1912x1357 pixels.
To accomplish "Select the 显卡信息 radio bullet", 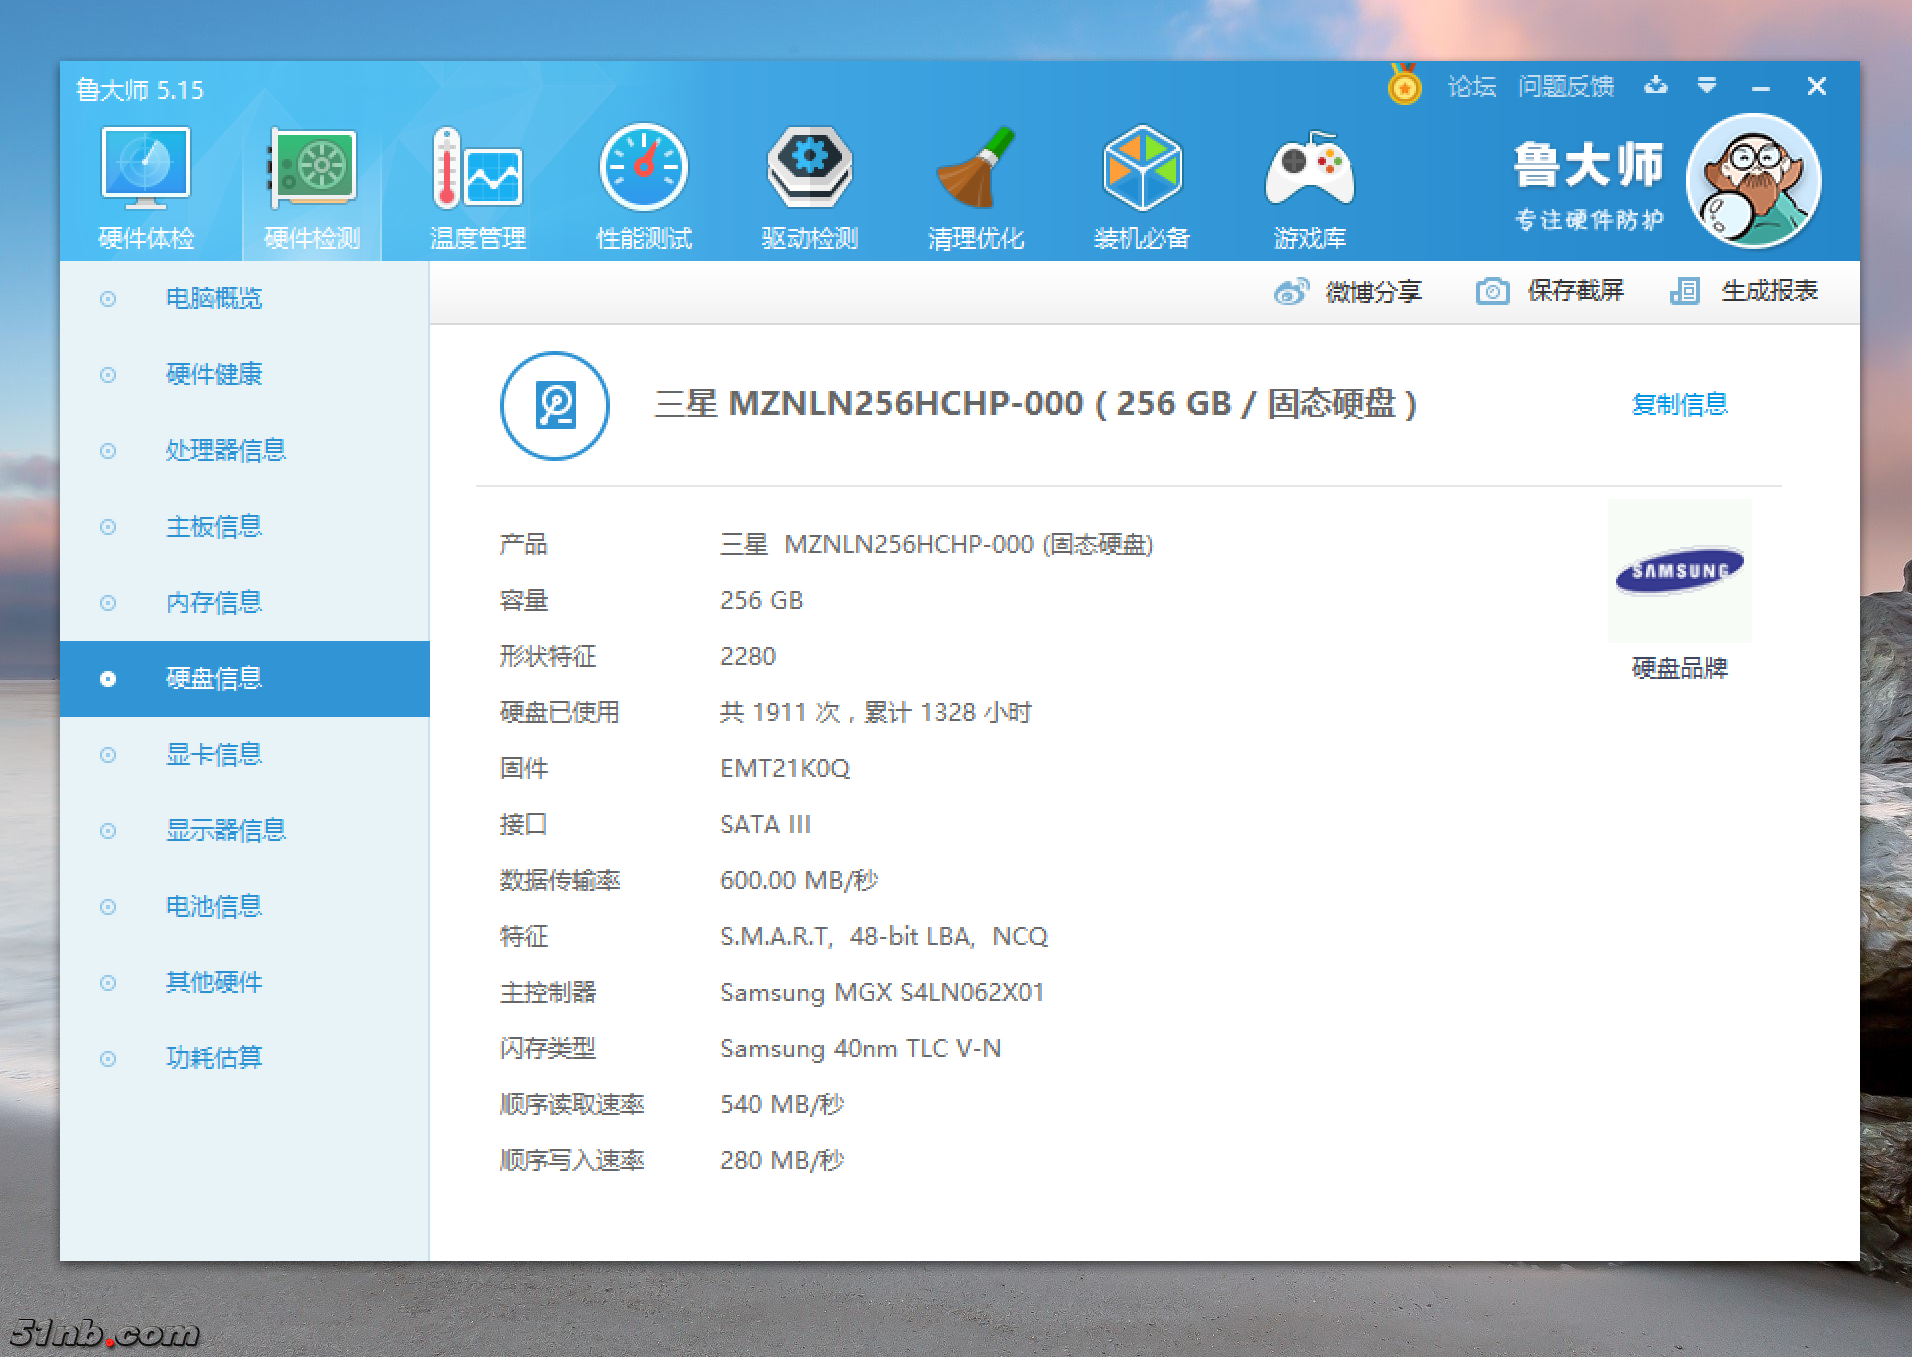I will click(108, 755).
